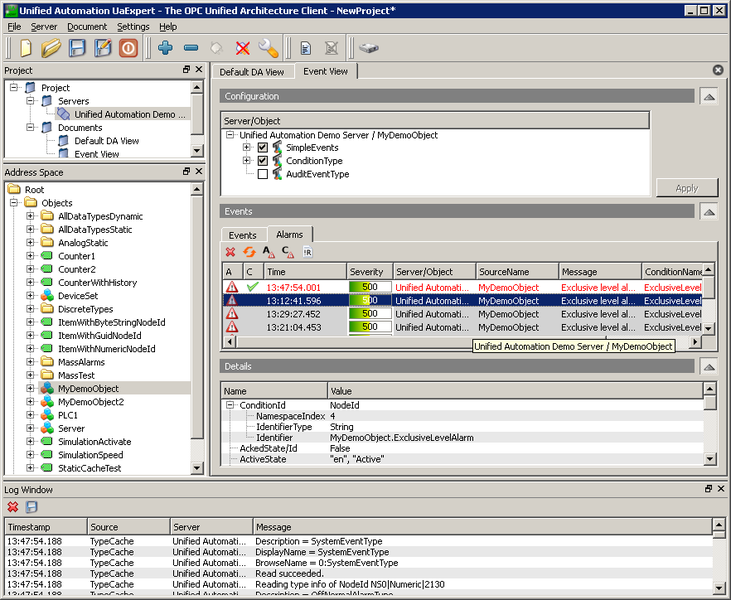The width and height of the screenshot is (731, 600).
Task: Click the orange refresh alarms icon
Action: [249, 252]
